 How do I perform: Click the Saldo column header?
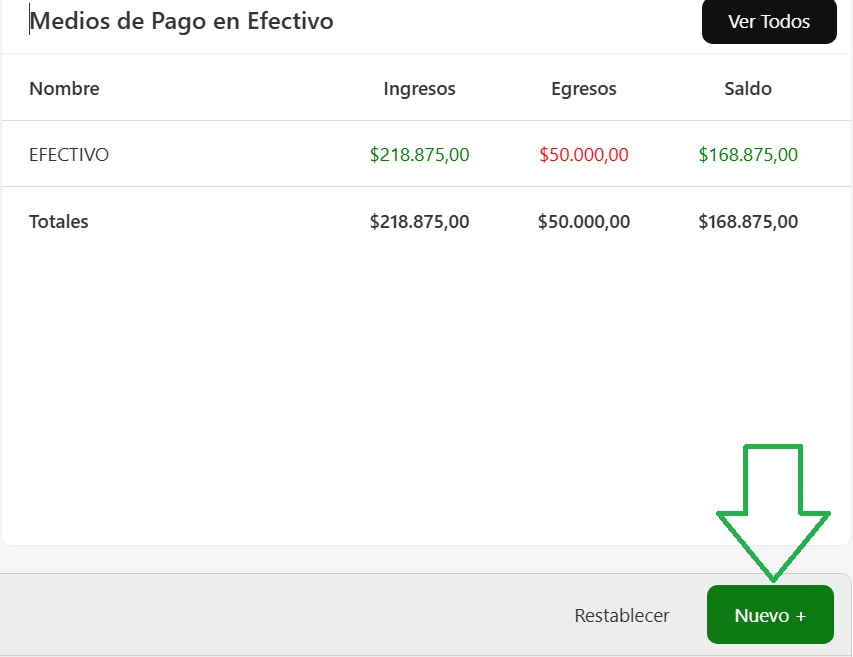coord(747,89)
